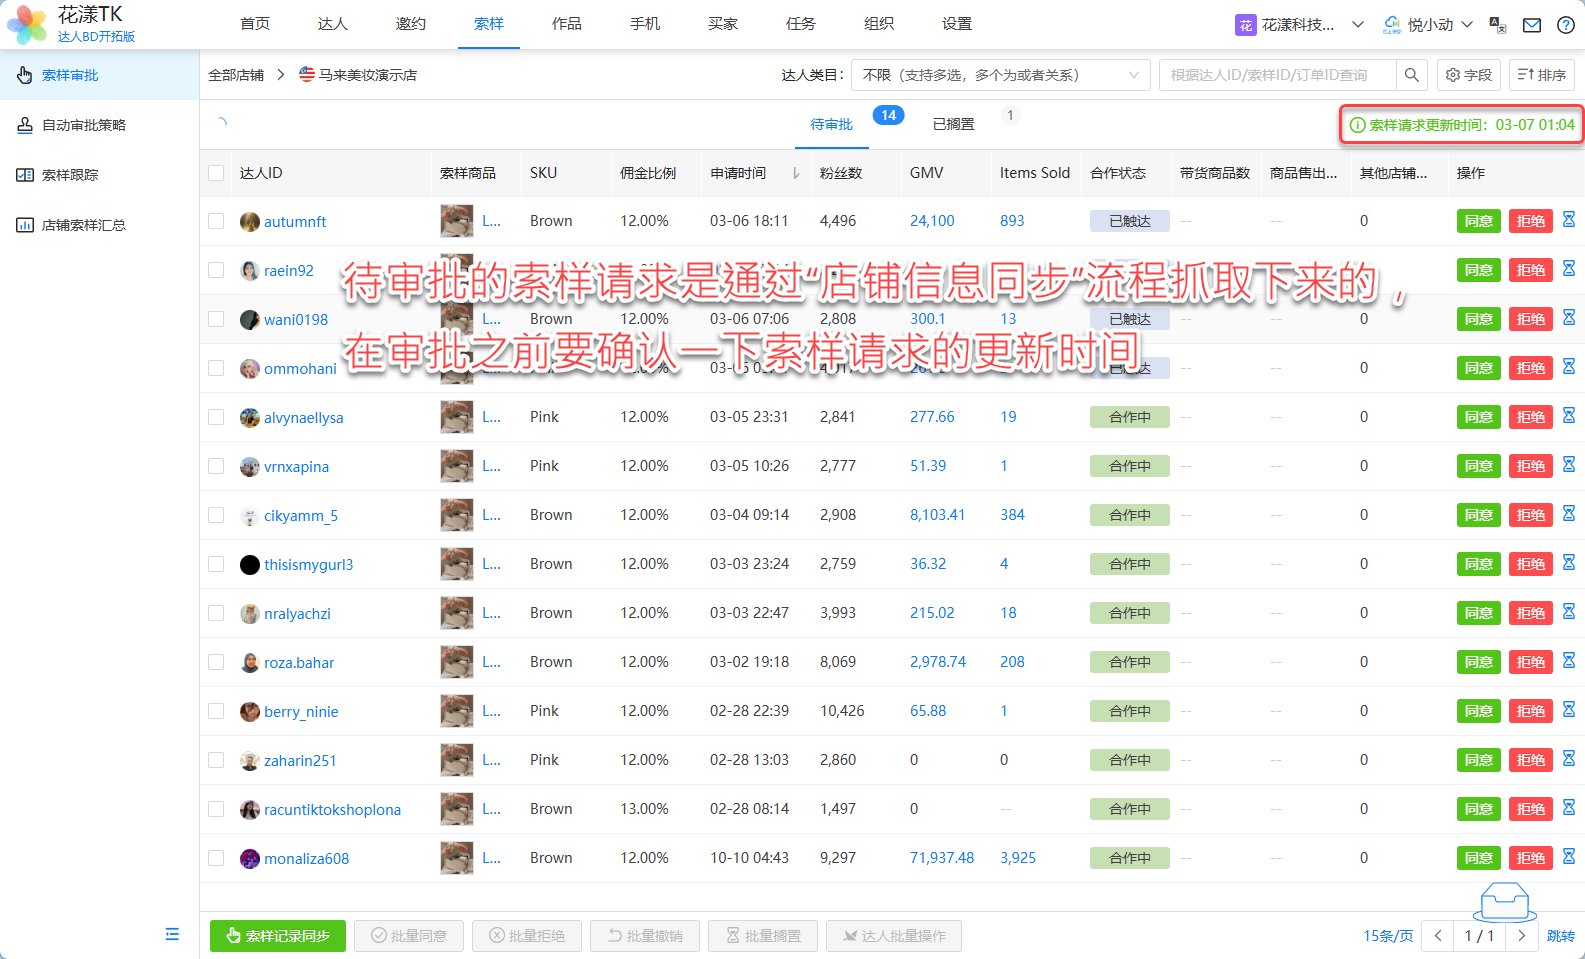Viewport: 1585px width, 959px height.
Task: Select the monaliza608 row checkbox
Action: (x=216, y=858)
